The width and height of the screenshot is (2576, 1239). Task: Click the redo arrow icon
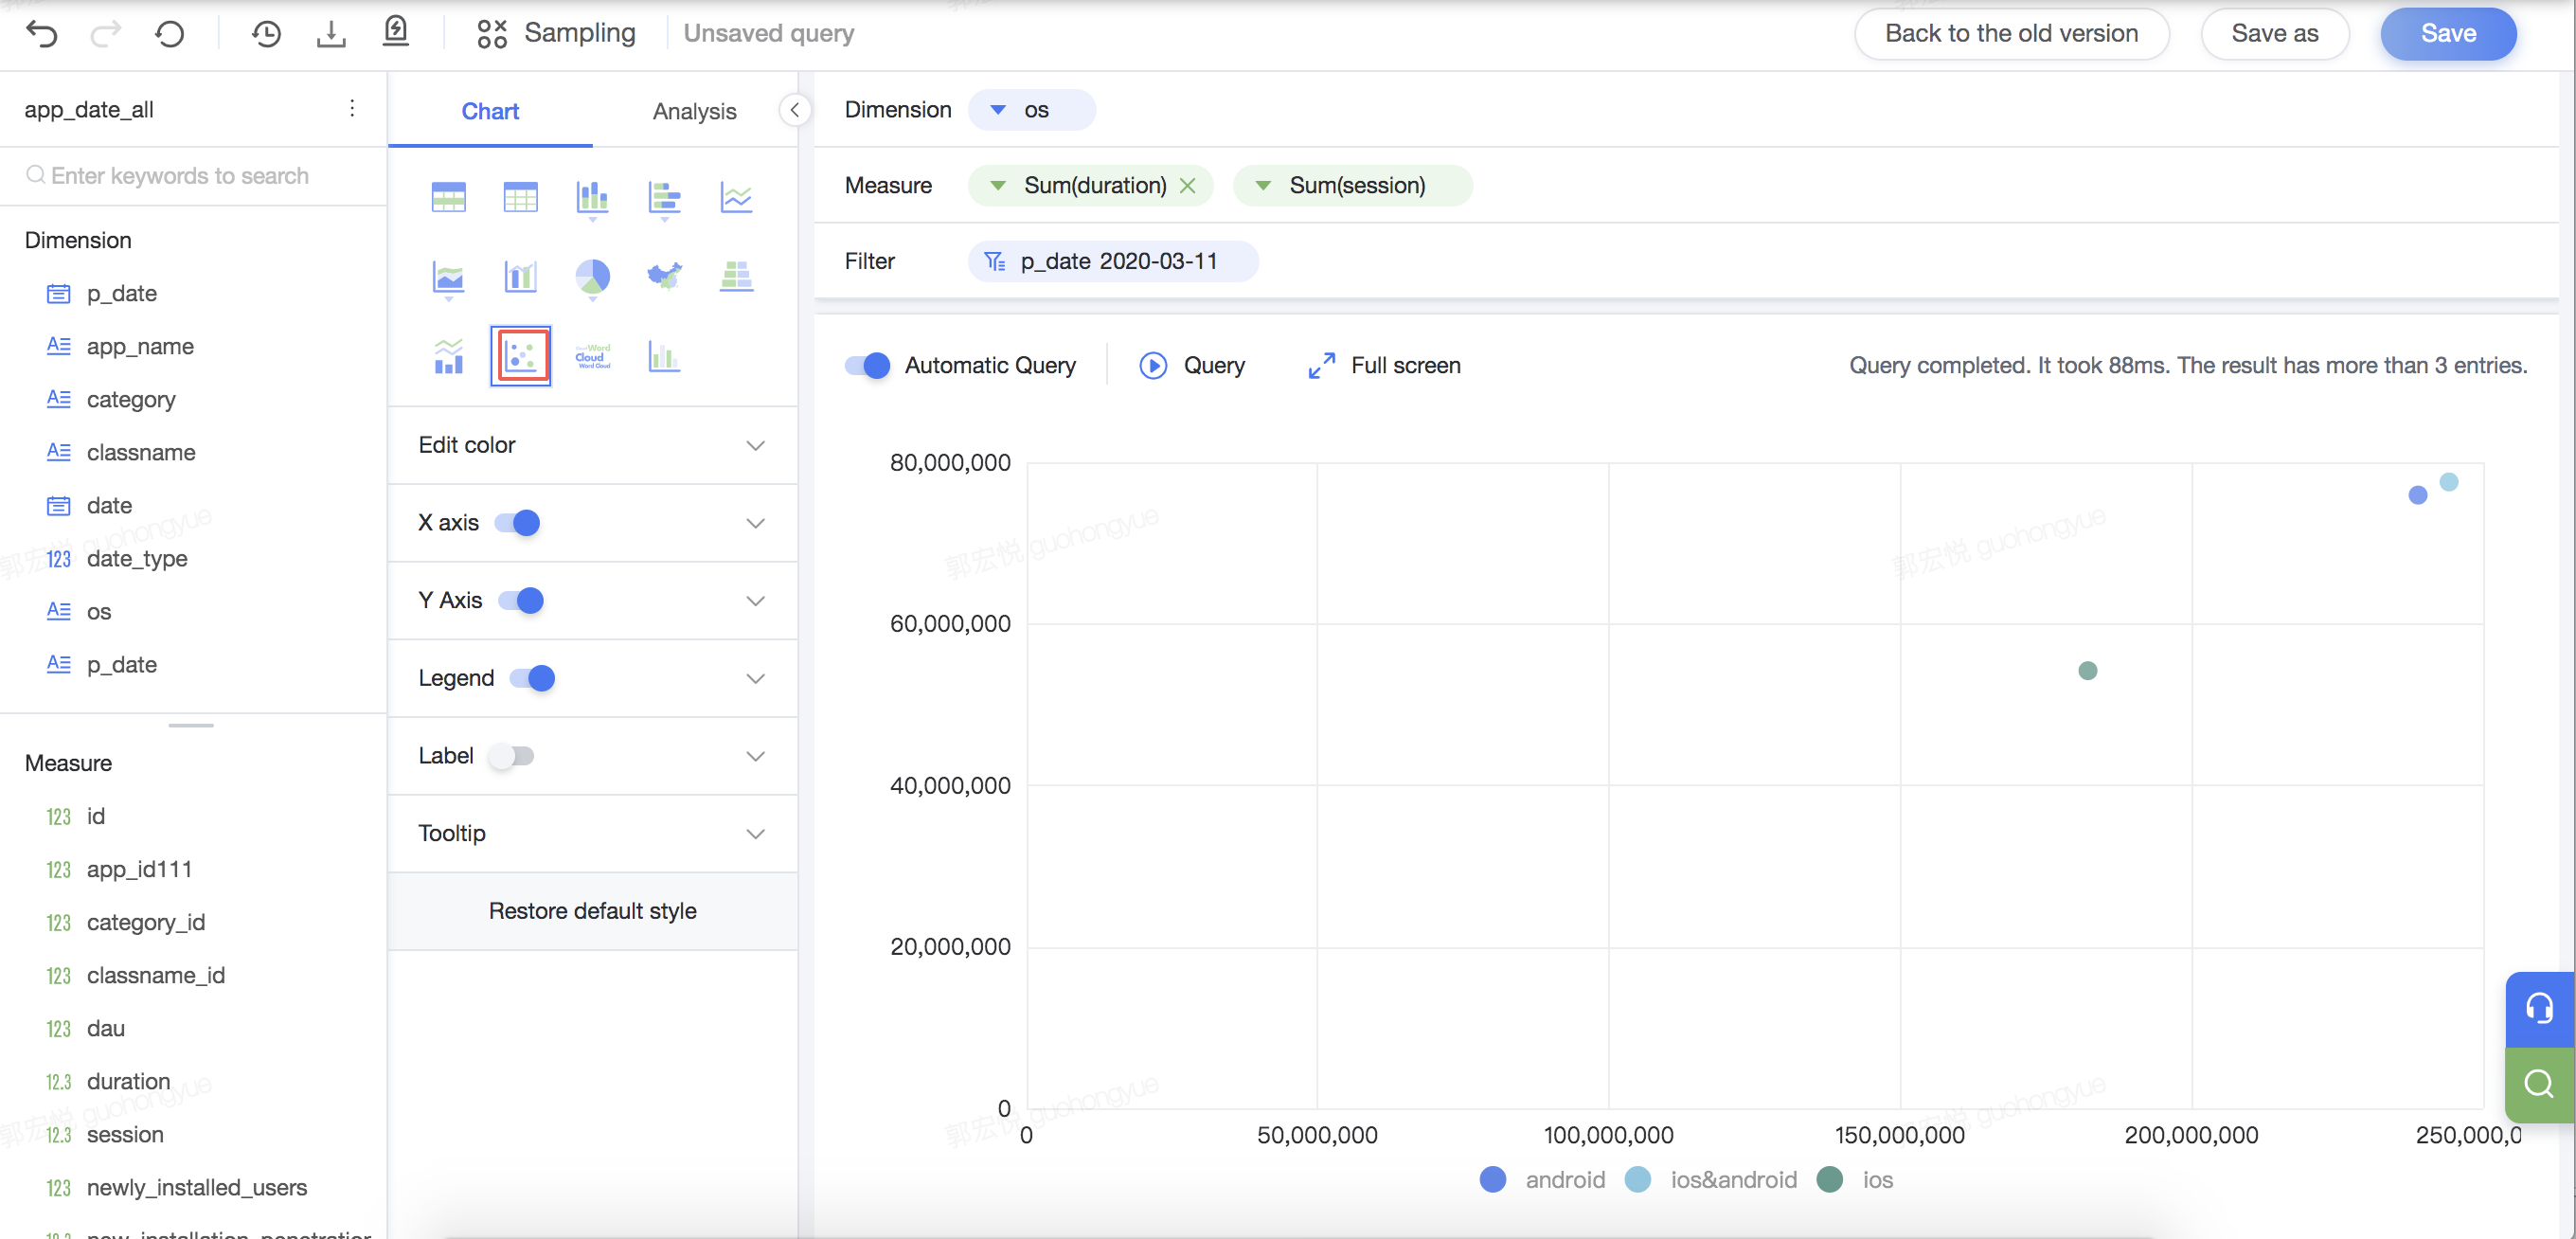point(105,34)
